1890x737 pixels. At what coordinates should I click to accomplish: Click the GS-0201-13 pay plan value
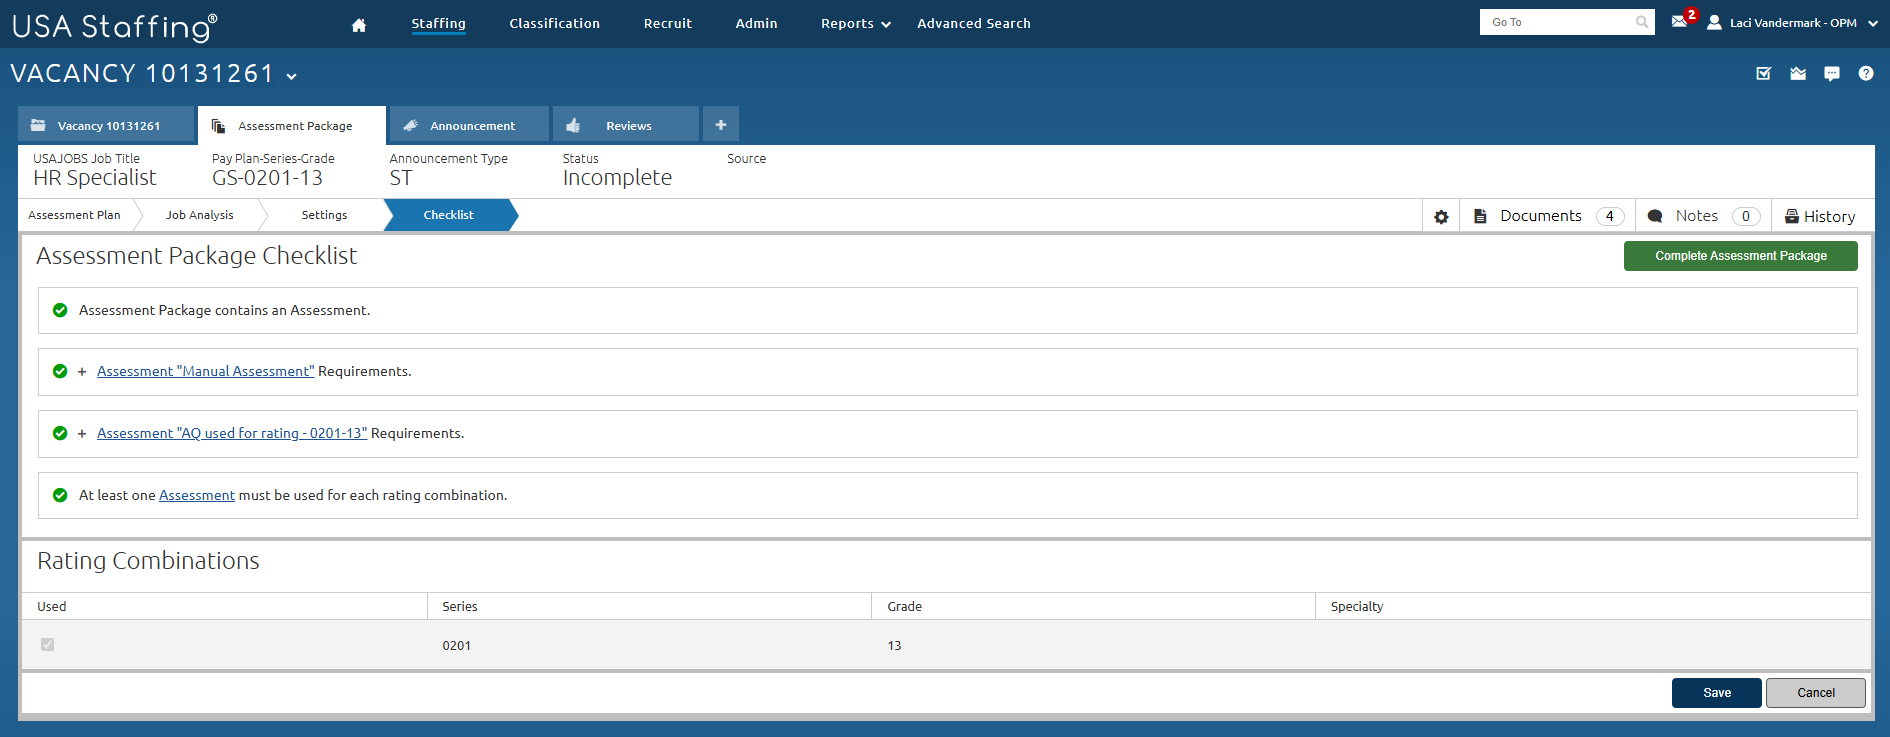point(267,178)
